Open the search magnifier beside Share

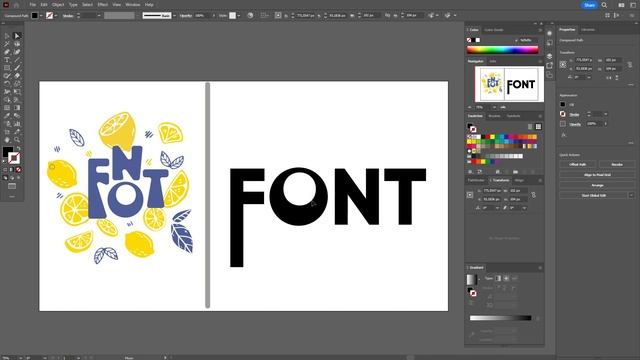pyautogui.click(x=604, y=5)
